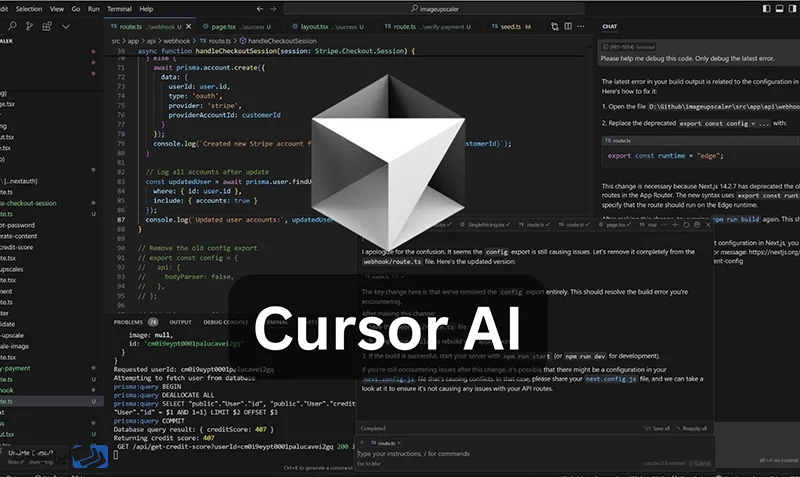Image resolution: width=800 pixels, height=477 pixels.
Task: Click the Open Changes compare icon
Action: coord(555,27)
